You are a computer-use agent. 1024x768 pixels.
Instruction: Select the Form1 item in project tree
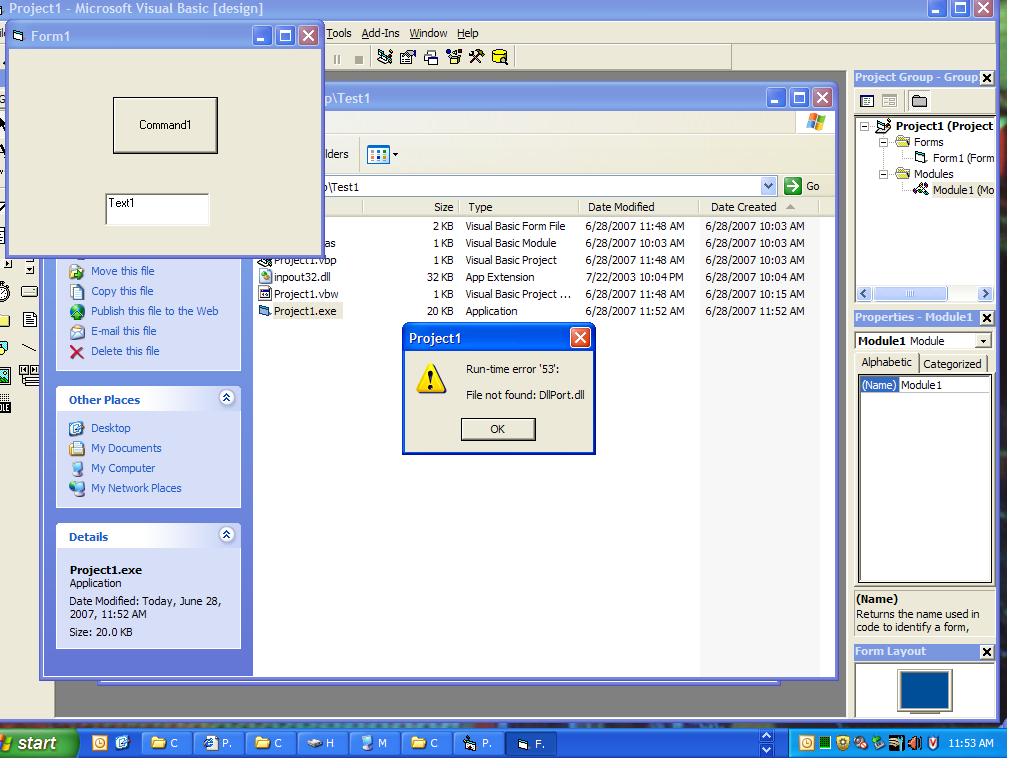click(963, 158)
